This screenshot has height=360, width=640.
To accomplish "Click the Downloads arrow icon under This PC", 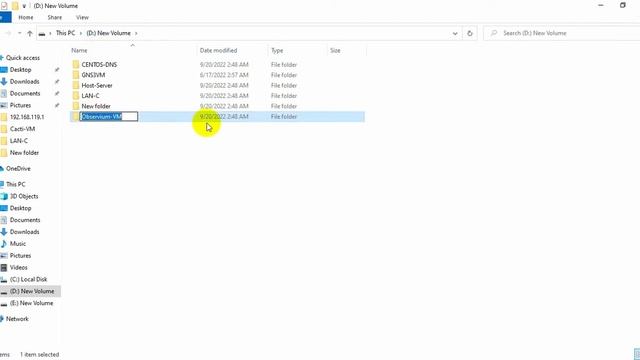I will click(4, 232).
